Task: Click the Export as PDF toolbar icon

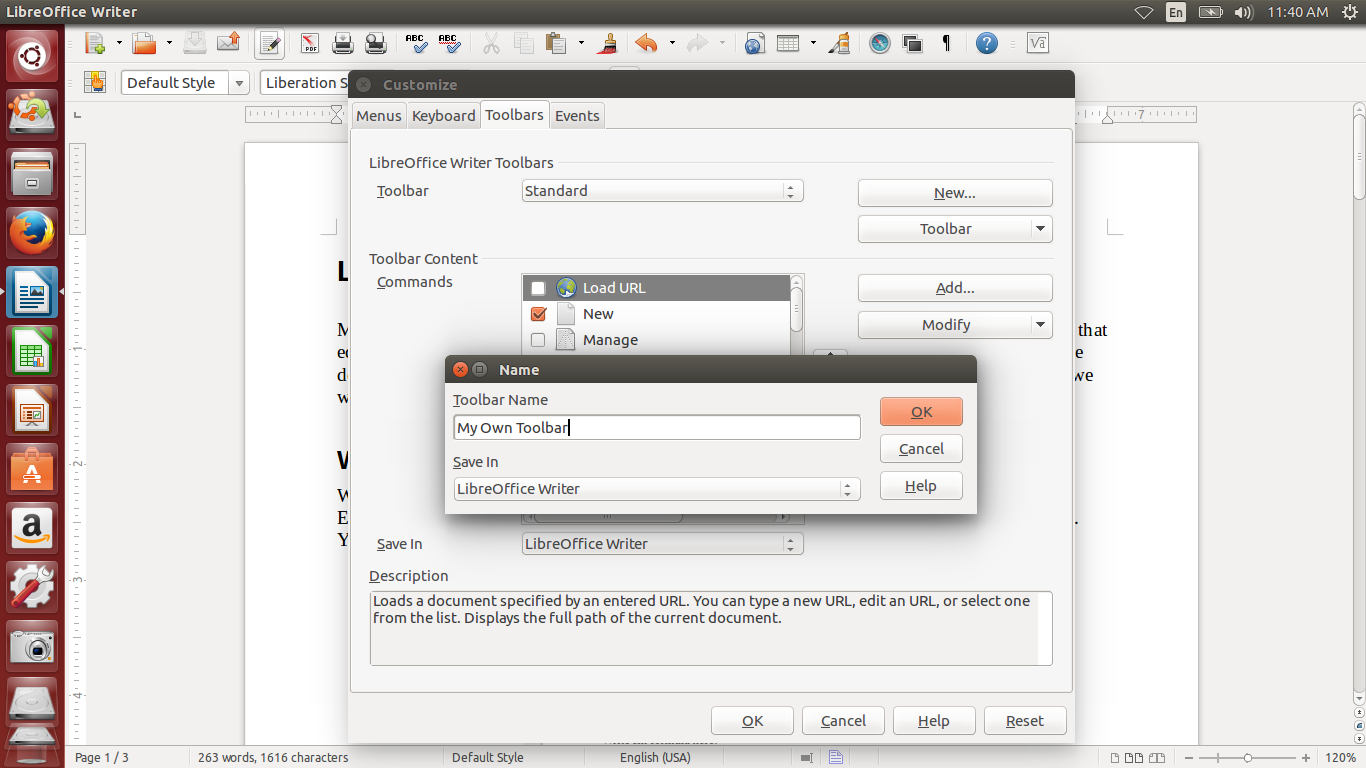Action: (x=309, y=43)
